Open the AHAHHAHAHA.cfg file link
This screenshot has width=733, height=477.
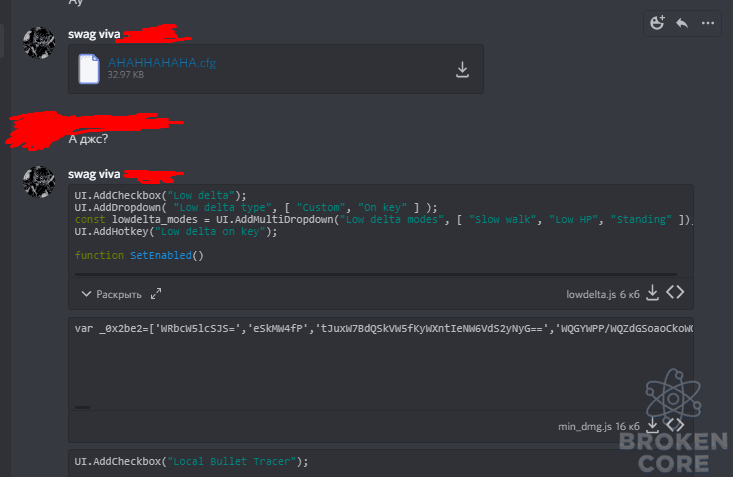pyautogui.click(x=162, y=63)
